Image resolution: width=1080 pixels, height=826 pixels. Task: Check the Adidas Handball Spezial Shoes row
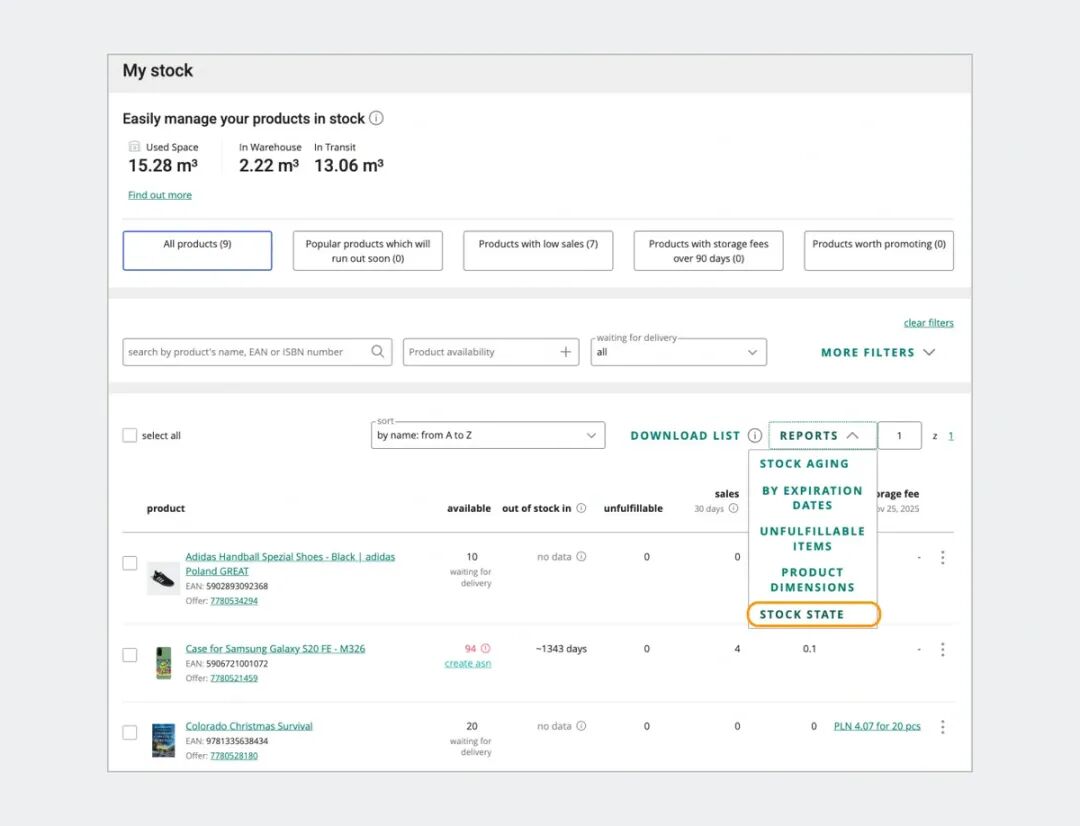[130, 563]
